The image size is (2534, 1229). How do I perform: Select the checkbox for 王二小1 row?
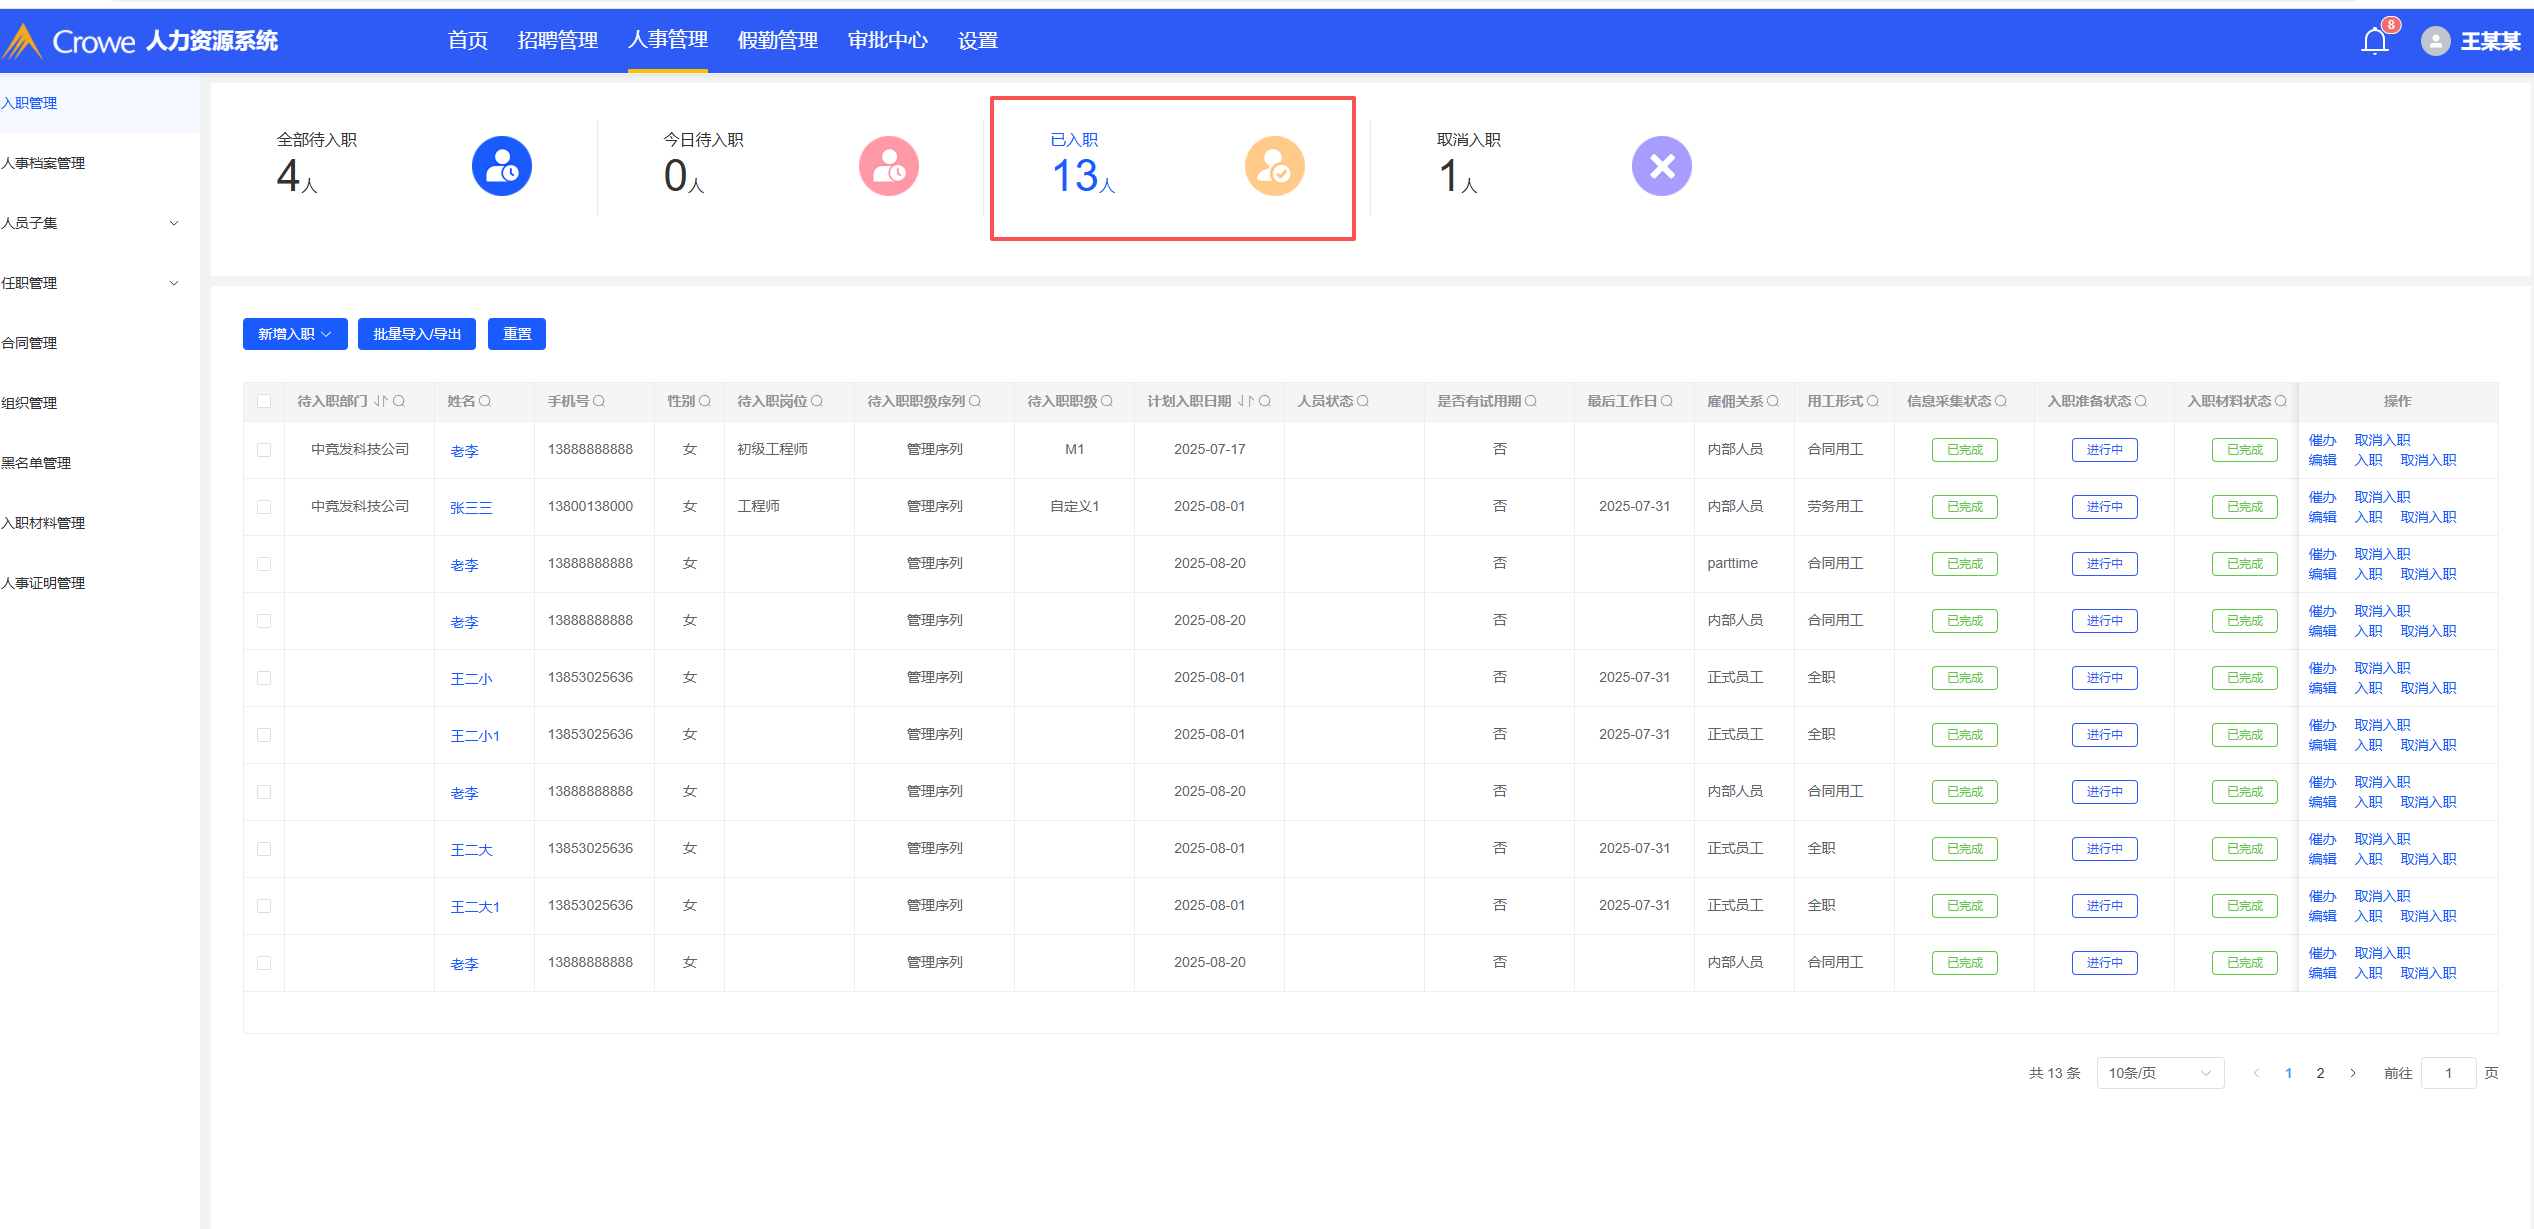[264, 735]
